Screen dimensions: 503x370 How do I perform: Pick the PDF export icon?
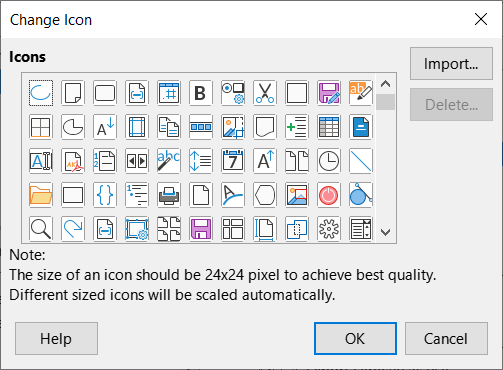pyautogui.click(x=73, y=161)
